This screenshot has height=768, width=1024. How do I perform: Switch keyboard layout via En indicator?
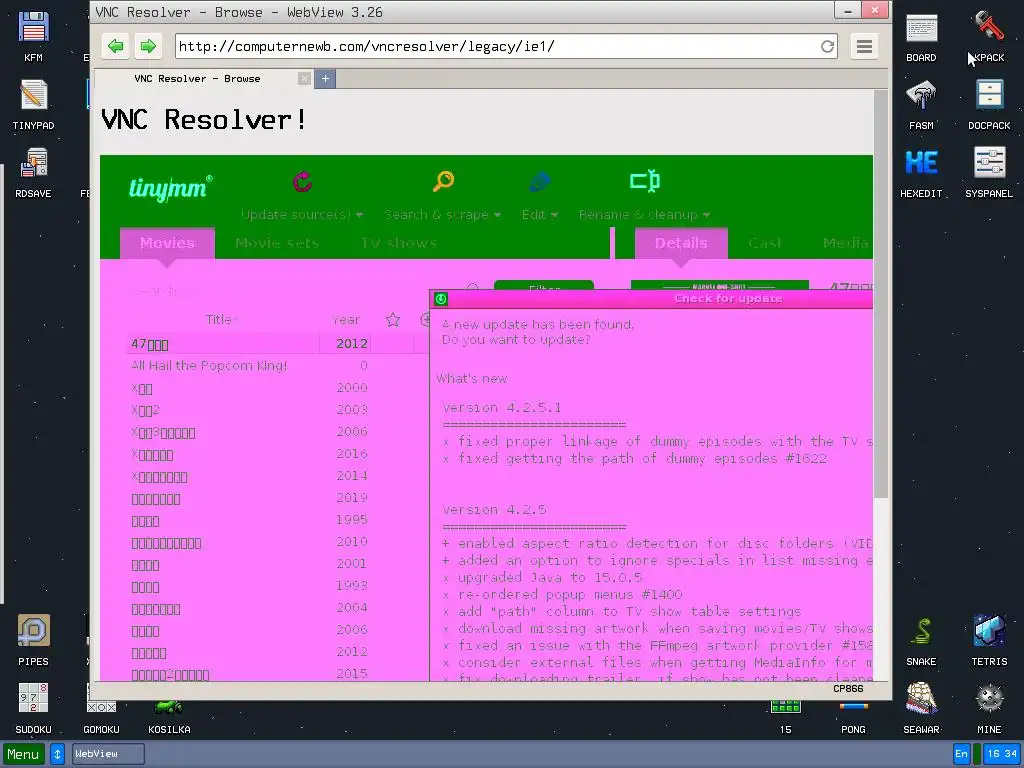click(961, 754)
